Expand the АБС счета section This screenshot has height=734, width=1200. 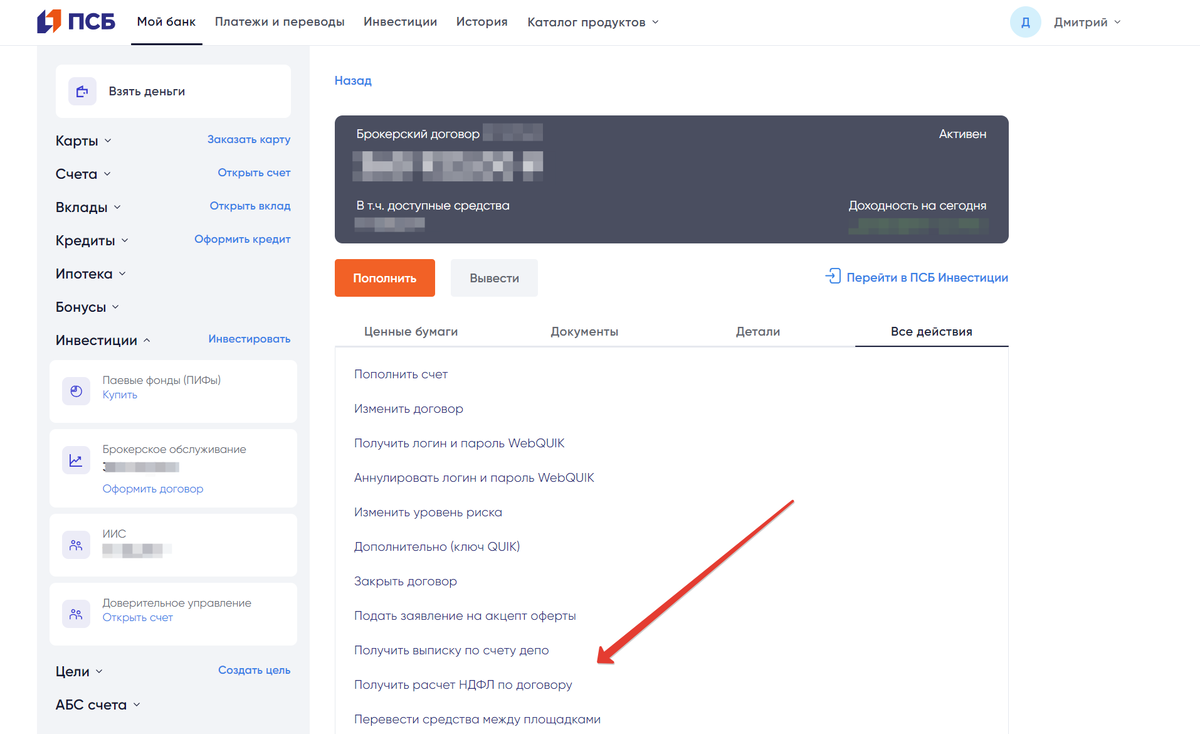[x=98, y=704]
